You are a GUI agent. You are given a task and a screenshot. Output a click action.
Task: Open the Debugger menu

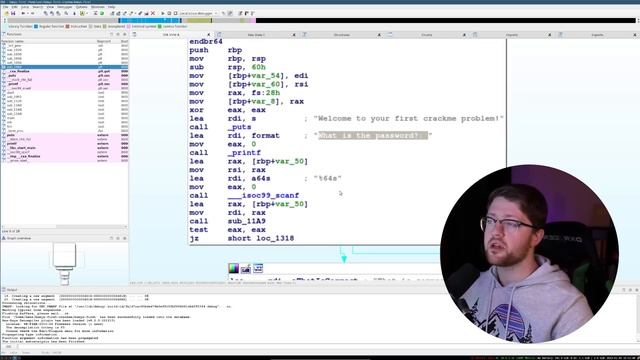pyautogui.click(x=64, y=7)
